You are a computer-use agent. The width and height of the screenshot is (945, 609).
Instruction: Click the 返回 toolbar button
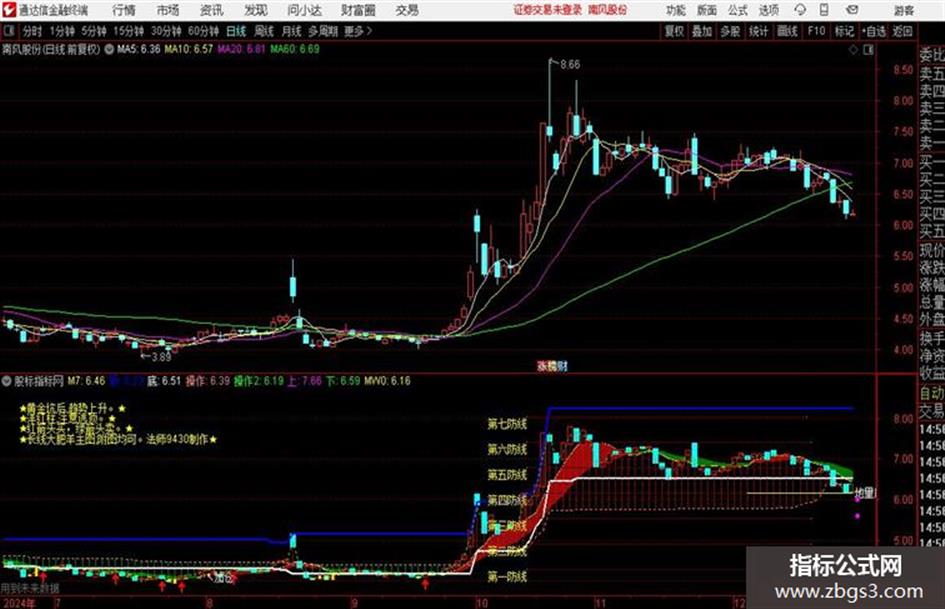[x=902, y=31]
